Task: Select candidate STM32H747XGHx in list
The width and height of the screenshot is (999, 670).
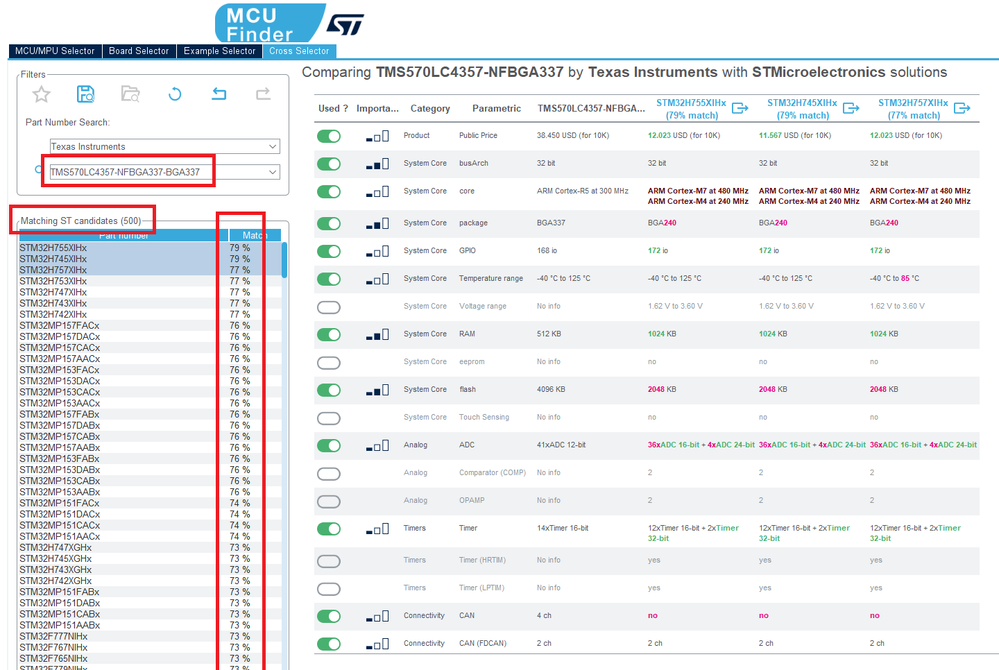Action: pos(150,547)
